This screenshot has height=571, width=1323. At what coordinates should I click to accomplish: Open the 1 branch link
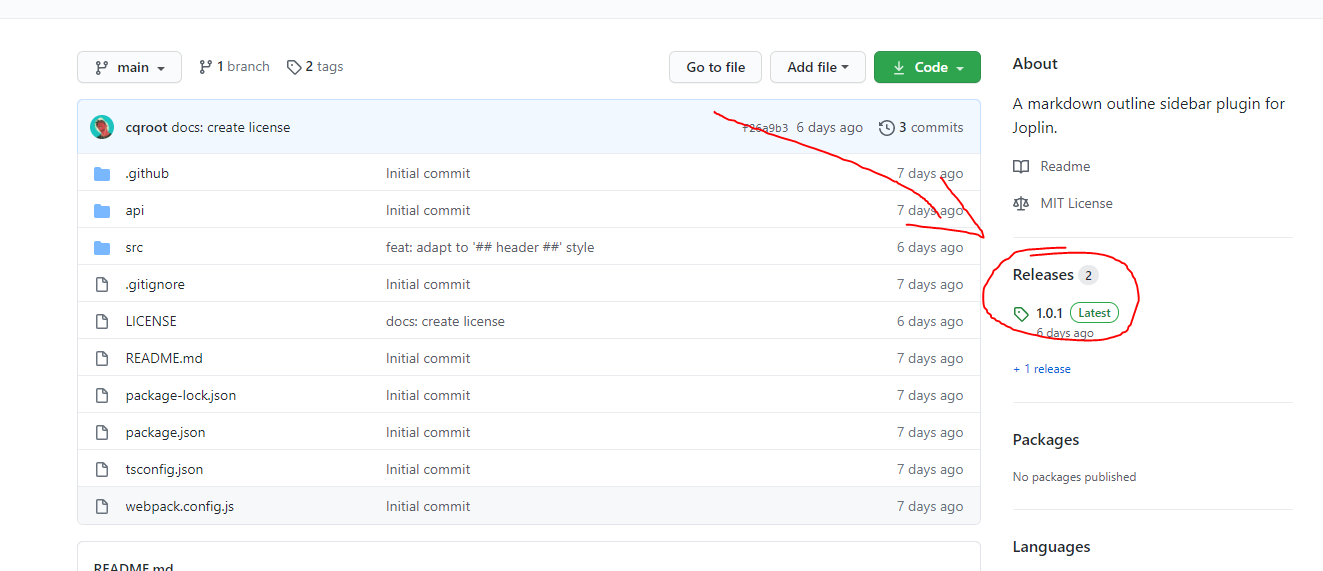point(235,67)
